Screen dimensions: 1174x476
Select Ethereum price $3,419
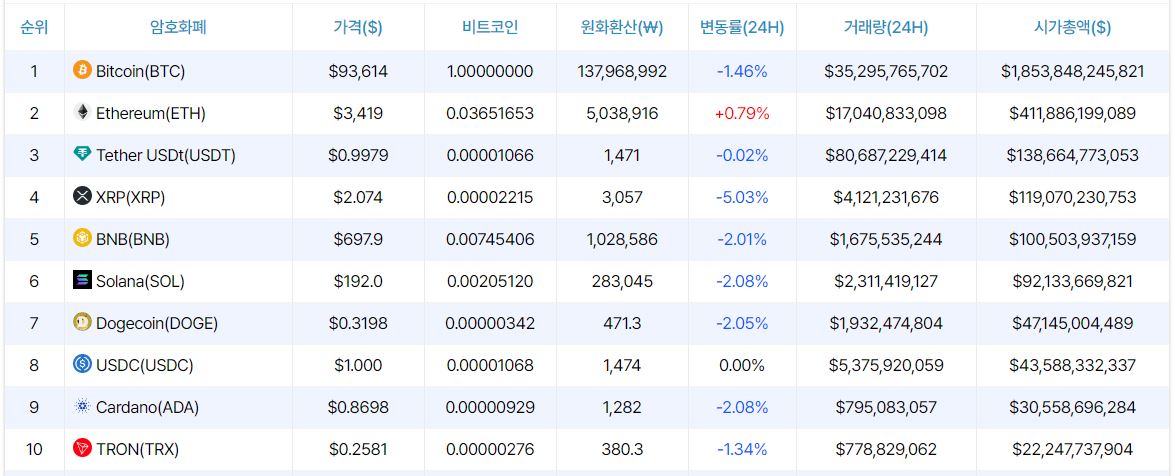click(x=358, y=113)
